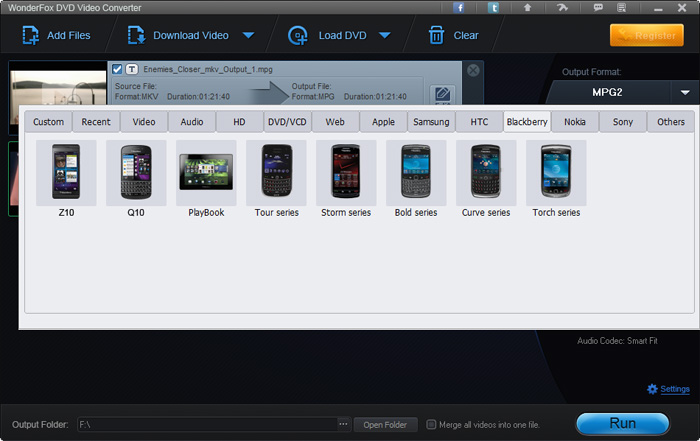Start conversion with the Run button
The image size is (700, 441).
623,423
